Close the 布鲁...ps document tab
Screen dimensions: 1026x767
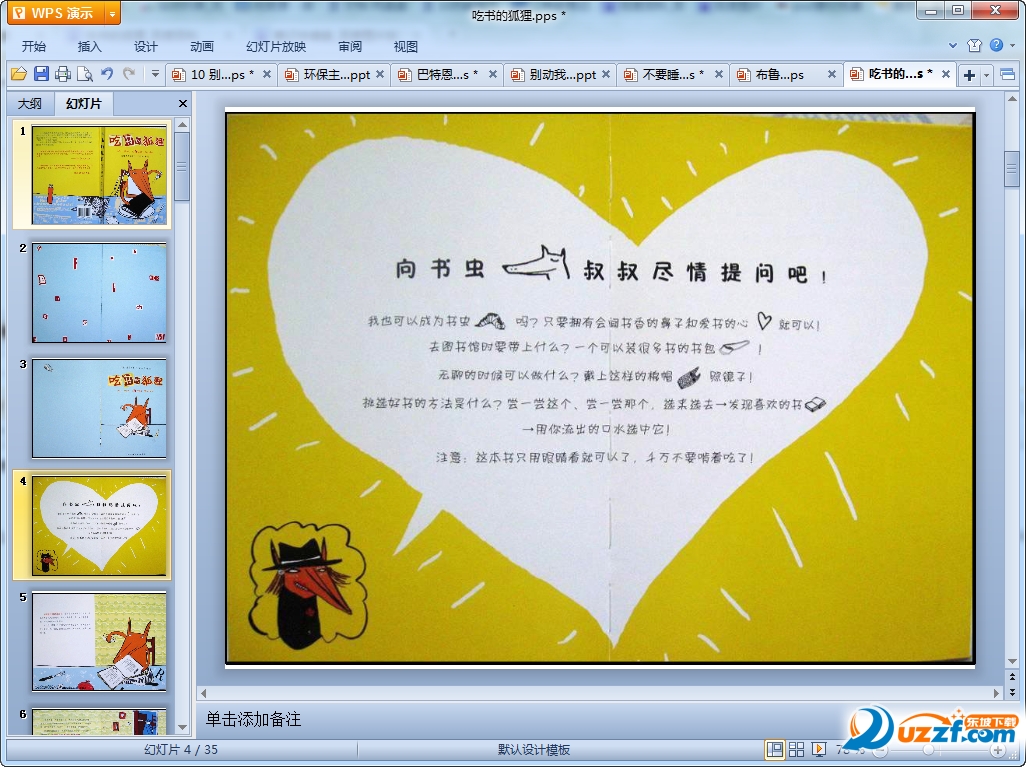[832, 75]
